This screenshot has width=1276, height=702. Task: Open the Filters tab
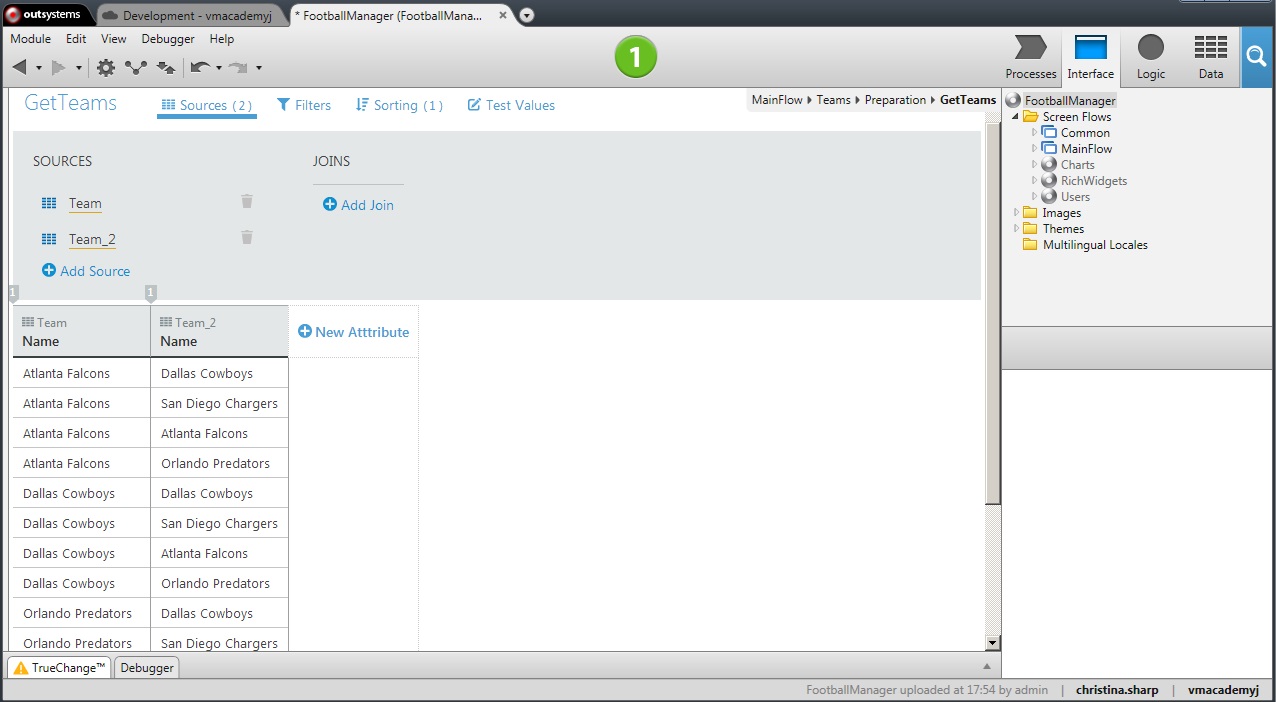pos(303,105)
